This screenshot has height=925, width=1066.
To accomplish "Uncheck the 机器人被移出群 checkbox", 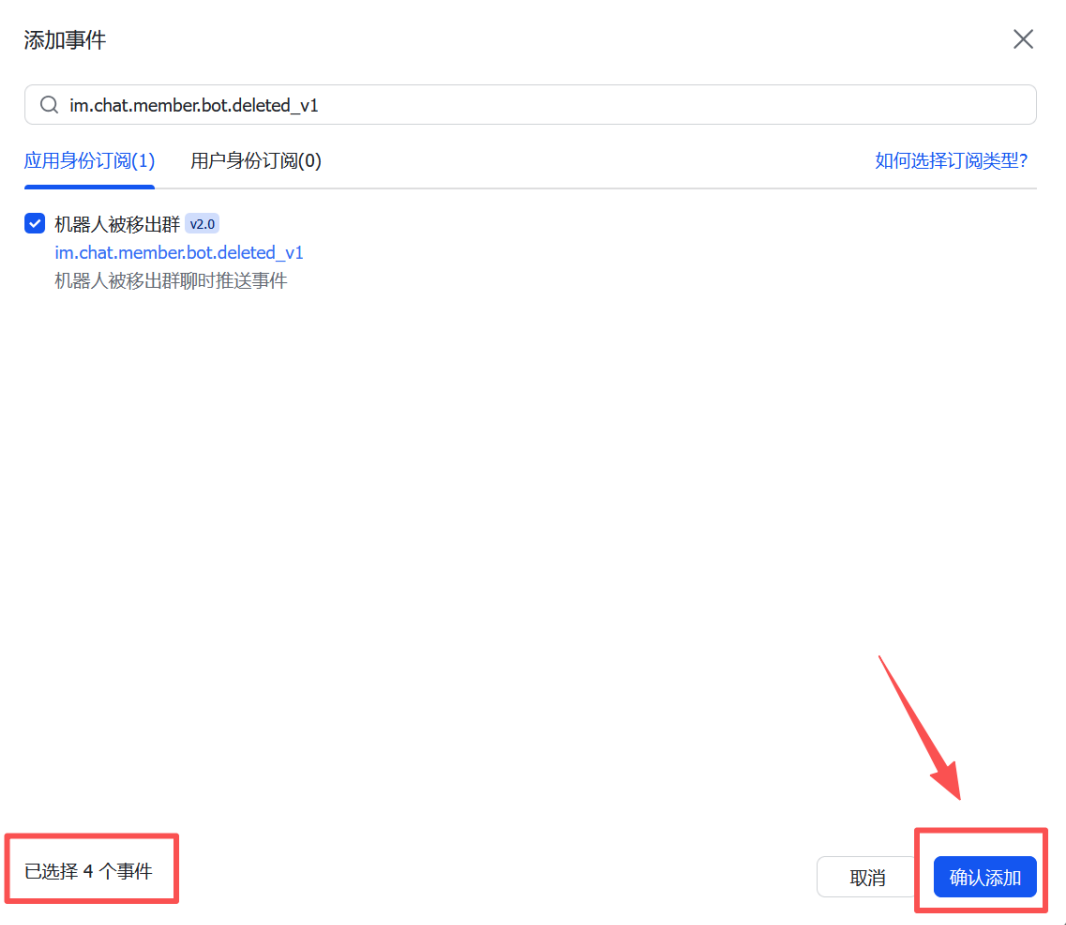I will click(x=35, y=223).
